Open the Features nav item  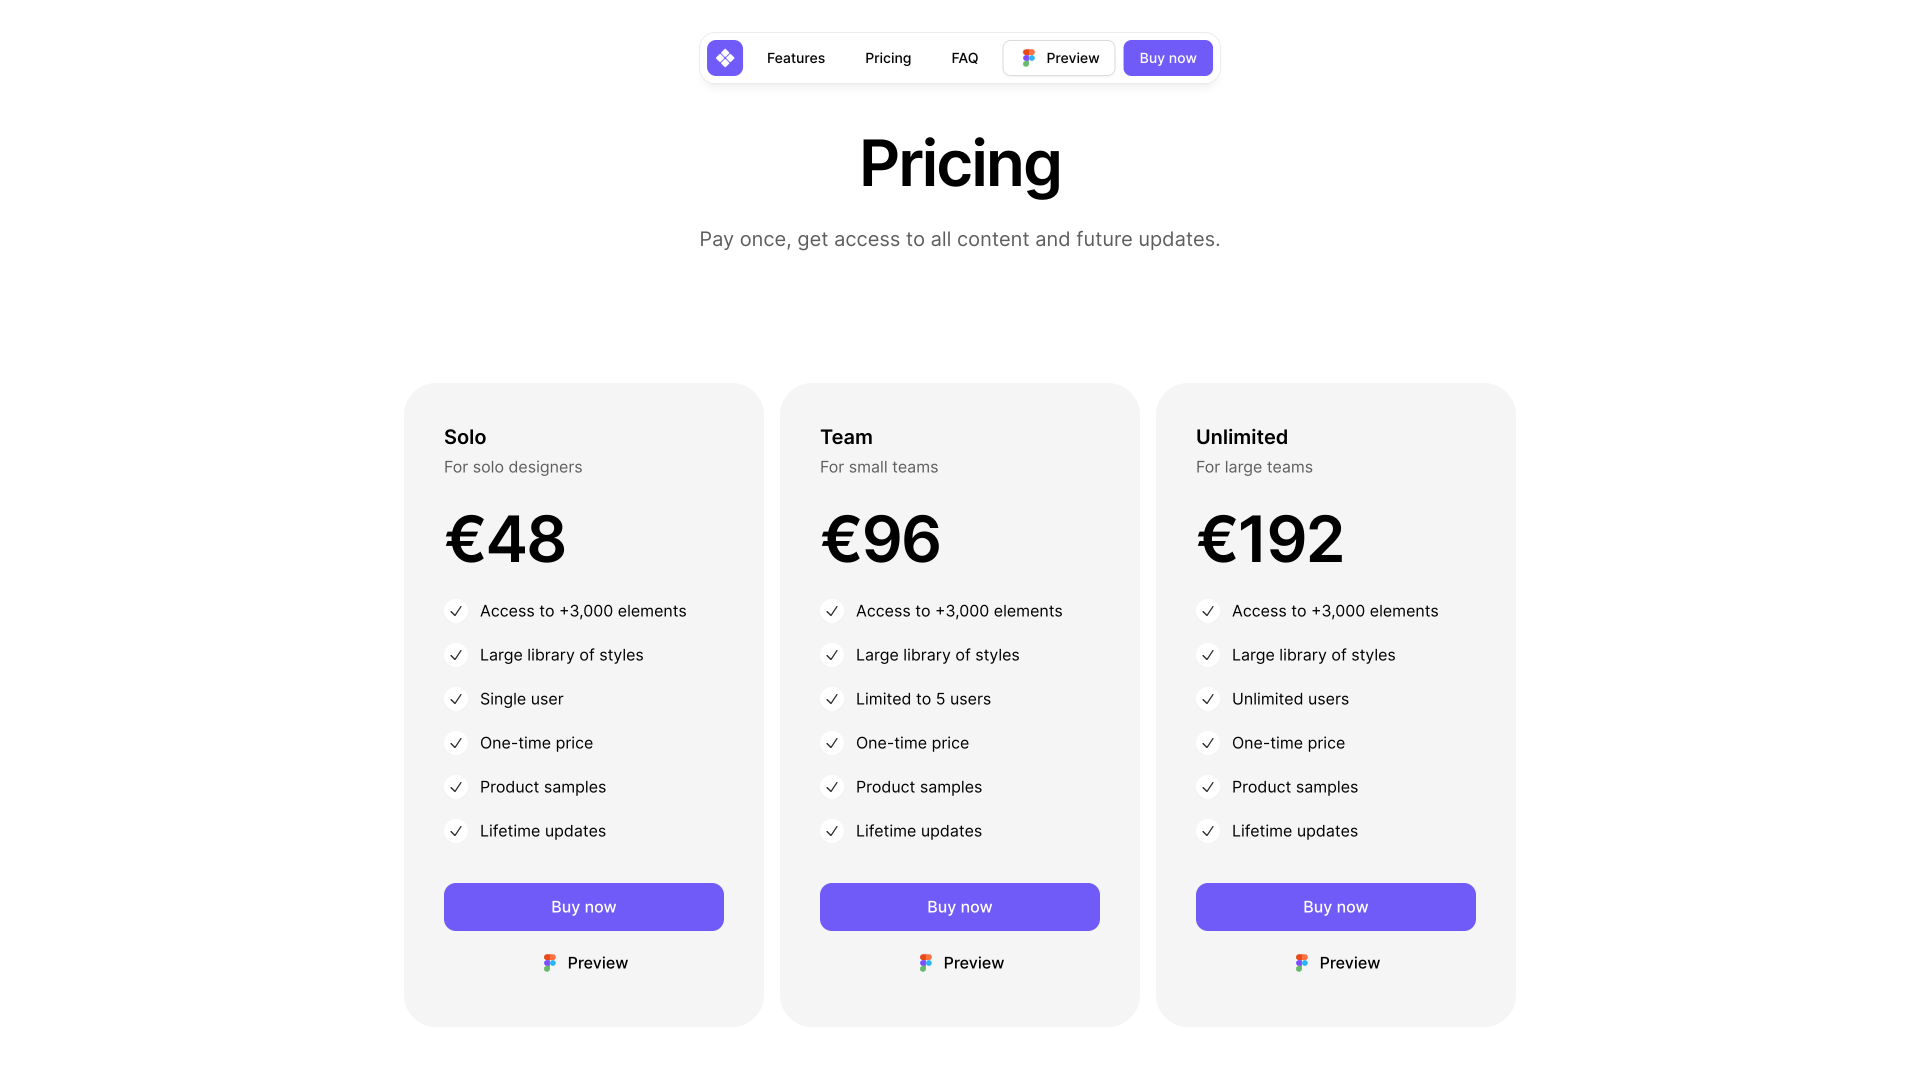click(x=796, y=58)
